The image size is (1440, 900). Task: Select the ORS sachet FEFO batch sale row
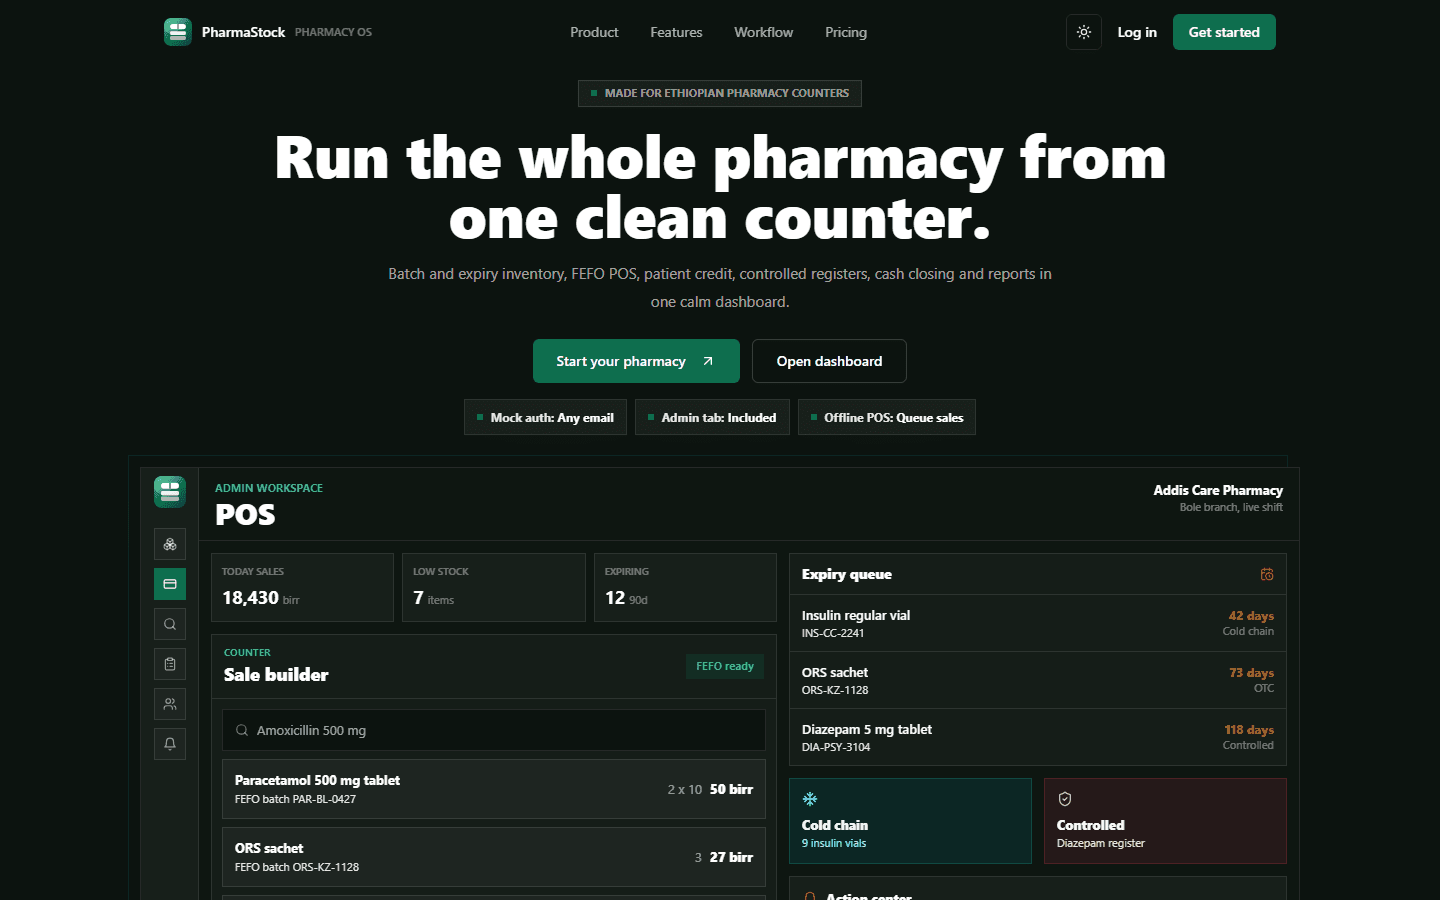pyautogui.click(x=494, y=857)
